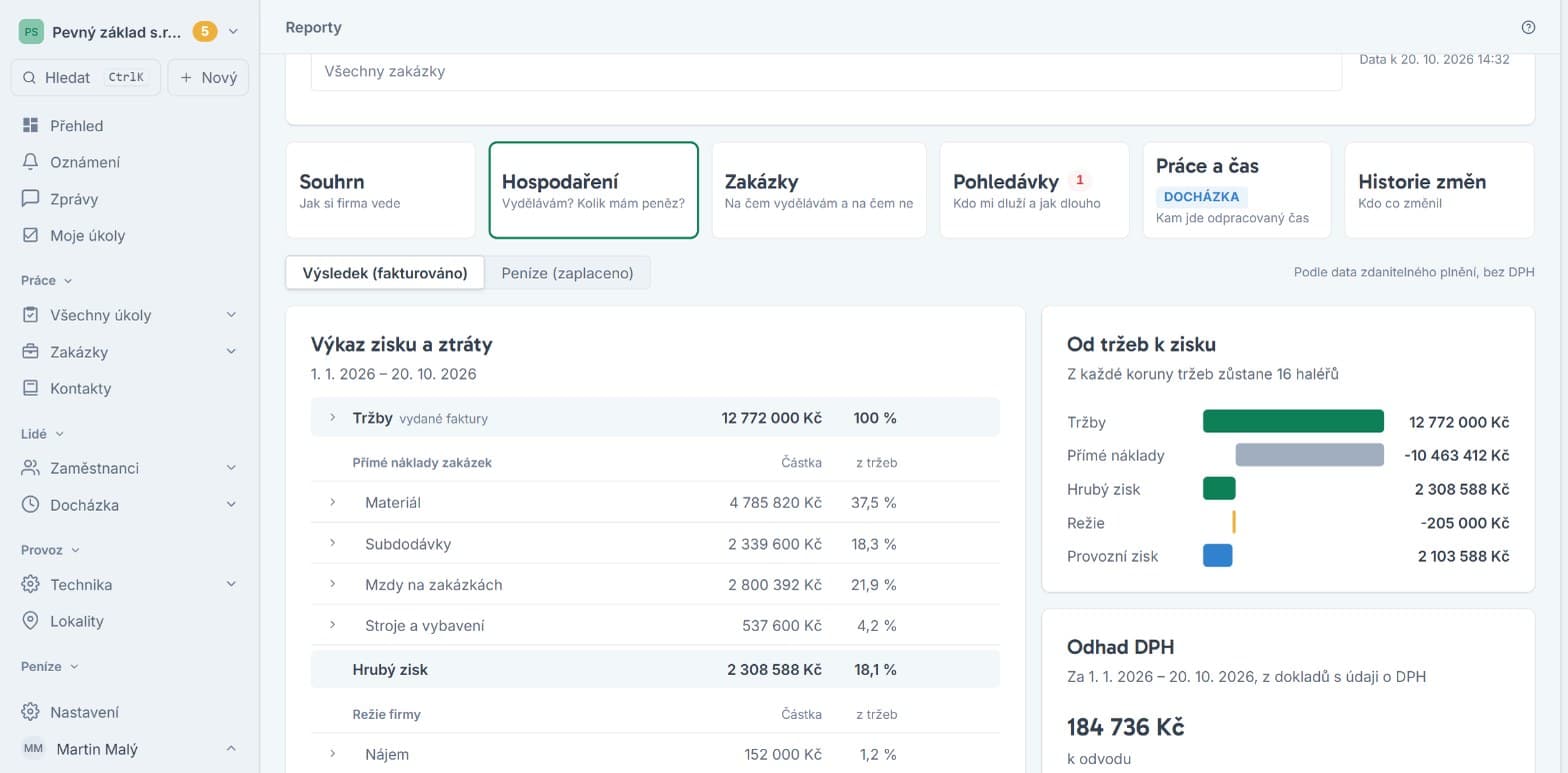Viewport: 1568px width, 773px height.
Task: Click the Hledat search magnifier icon
Action: [x=30, y=77]
